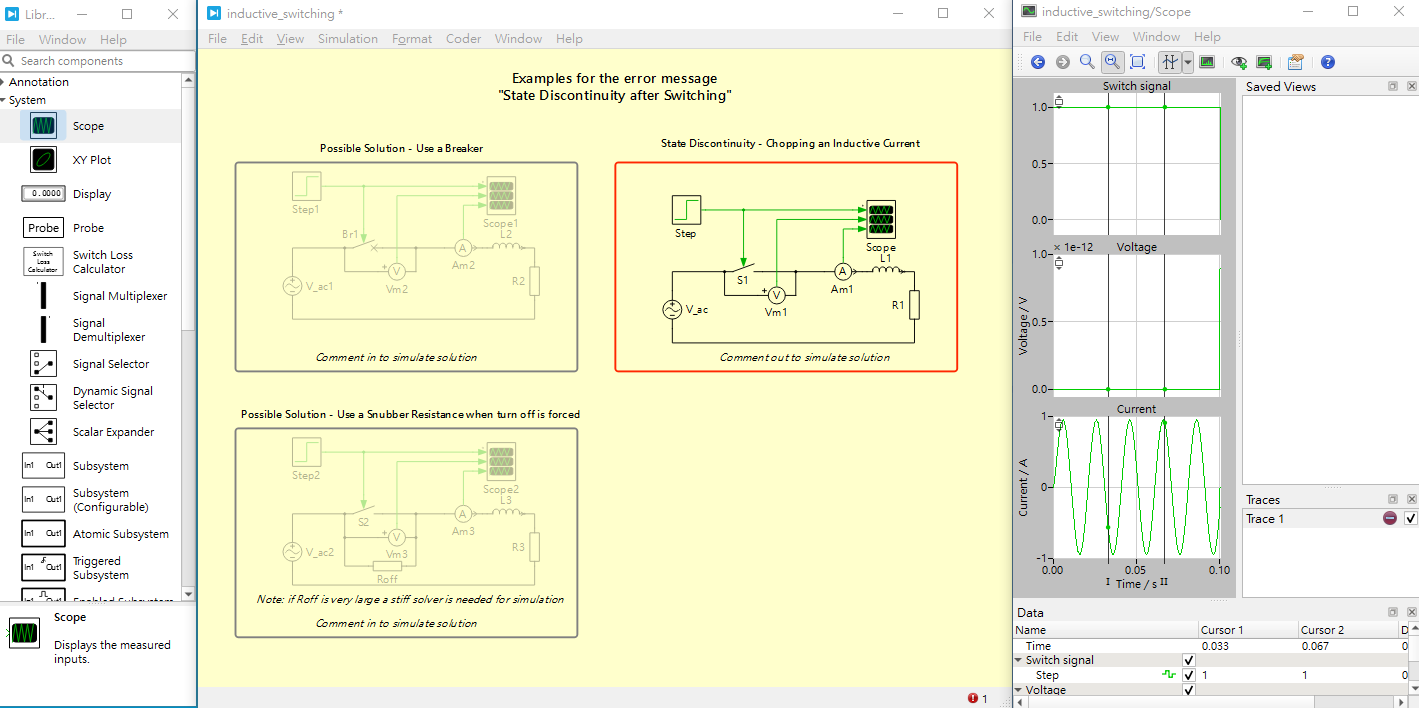Select voltmeter Vm1 in the schematic
Viewport: 1419px width, 708px height.
point(775,294)
